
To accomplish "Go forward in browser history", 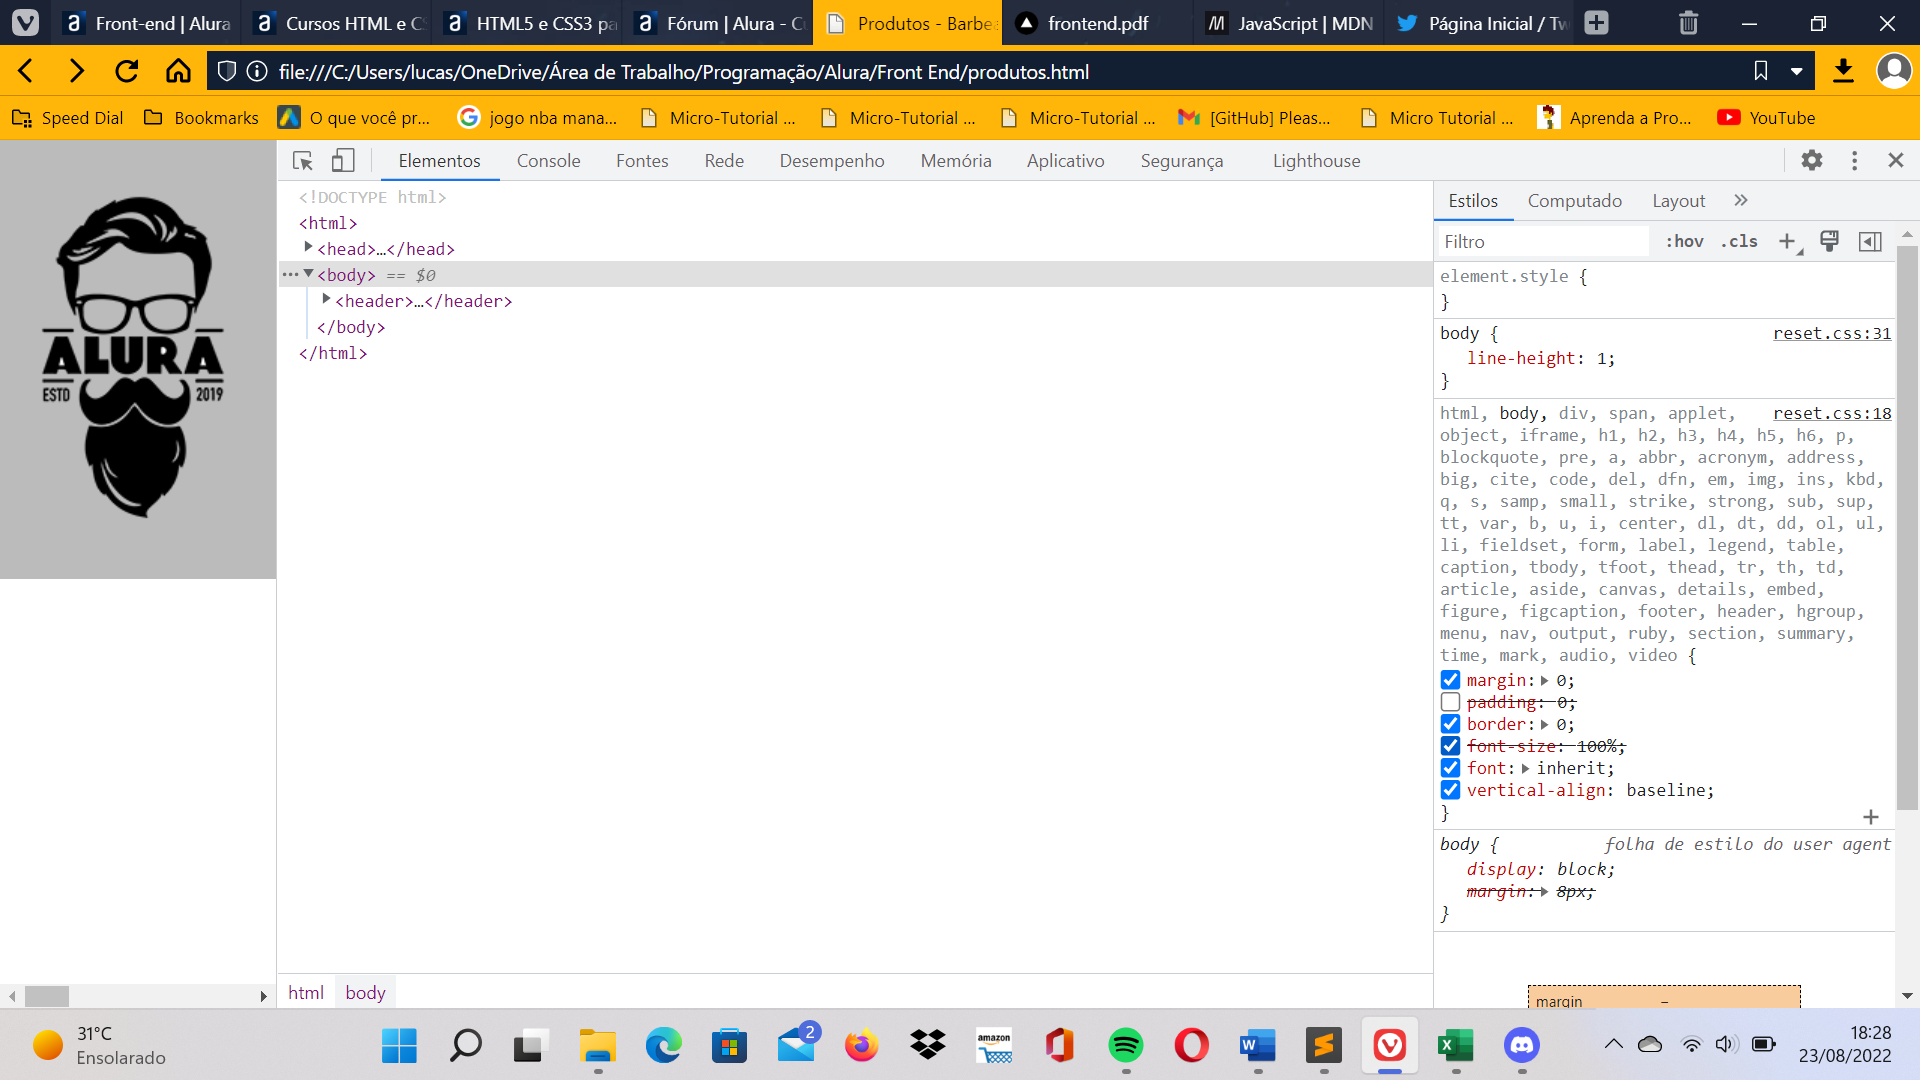I will 76,71.
